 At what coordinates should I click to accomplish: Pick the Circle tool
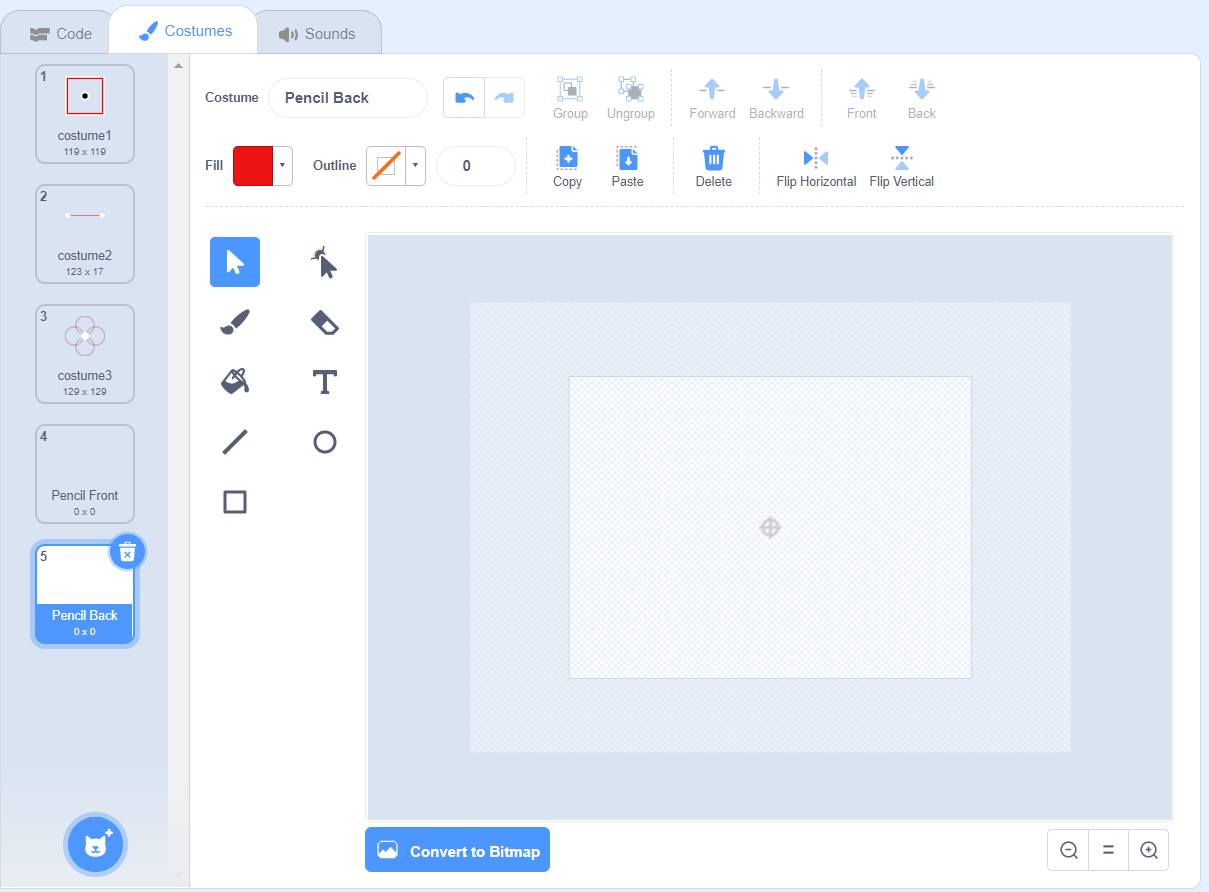[324, 442]
